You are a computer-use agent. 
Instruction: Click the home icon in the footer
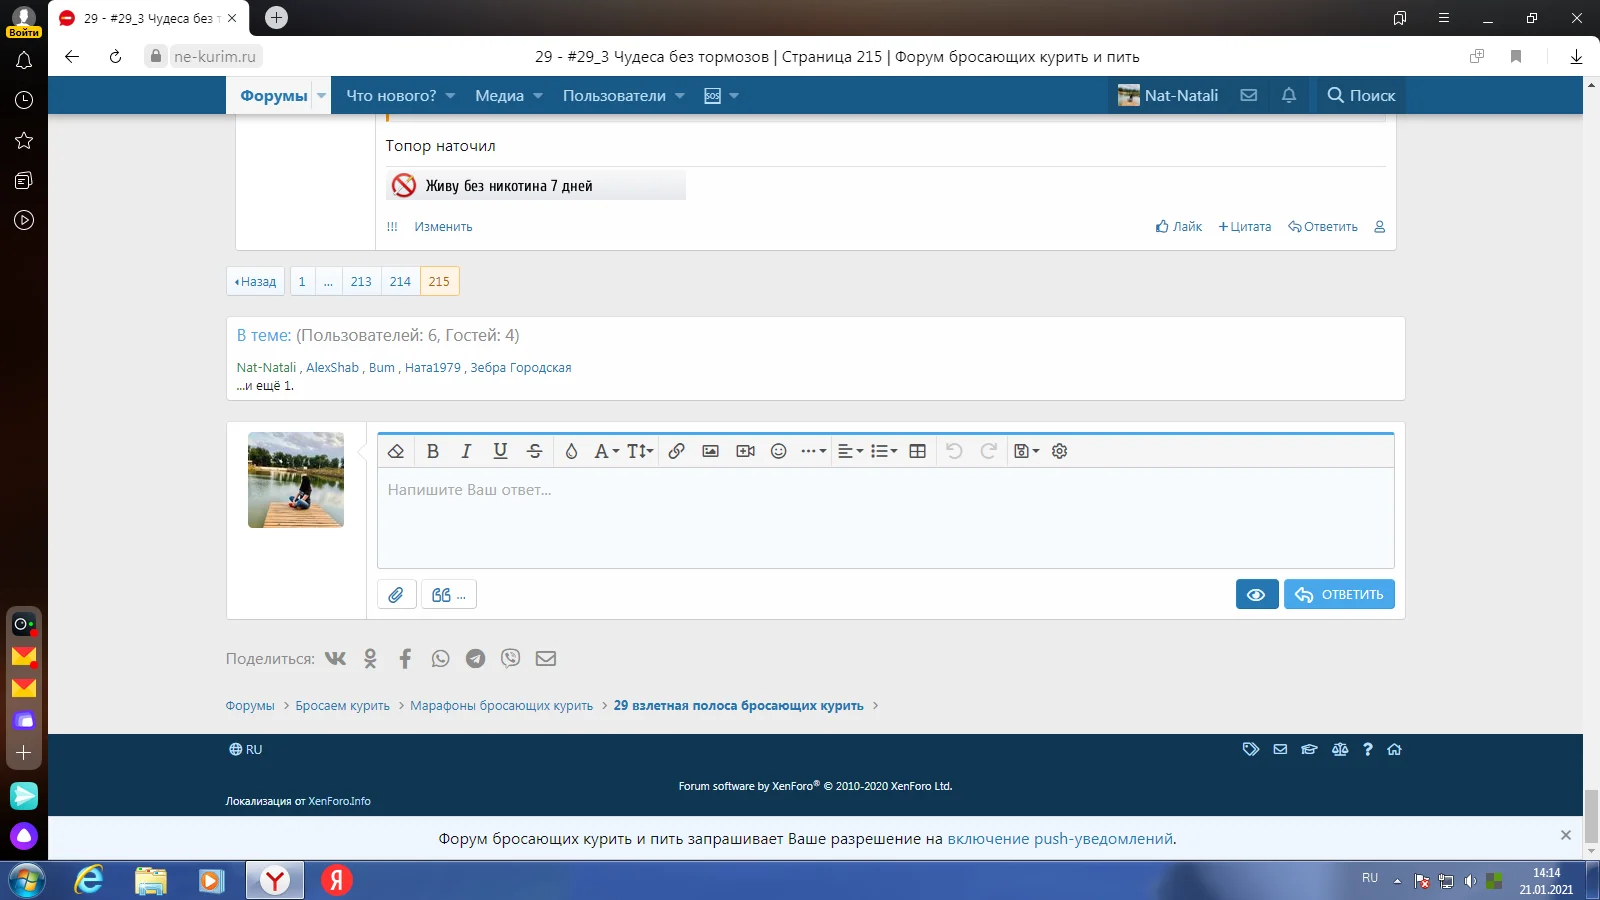(1395, 749)
